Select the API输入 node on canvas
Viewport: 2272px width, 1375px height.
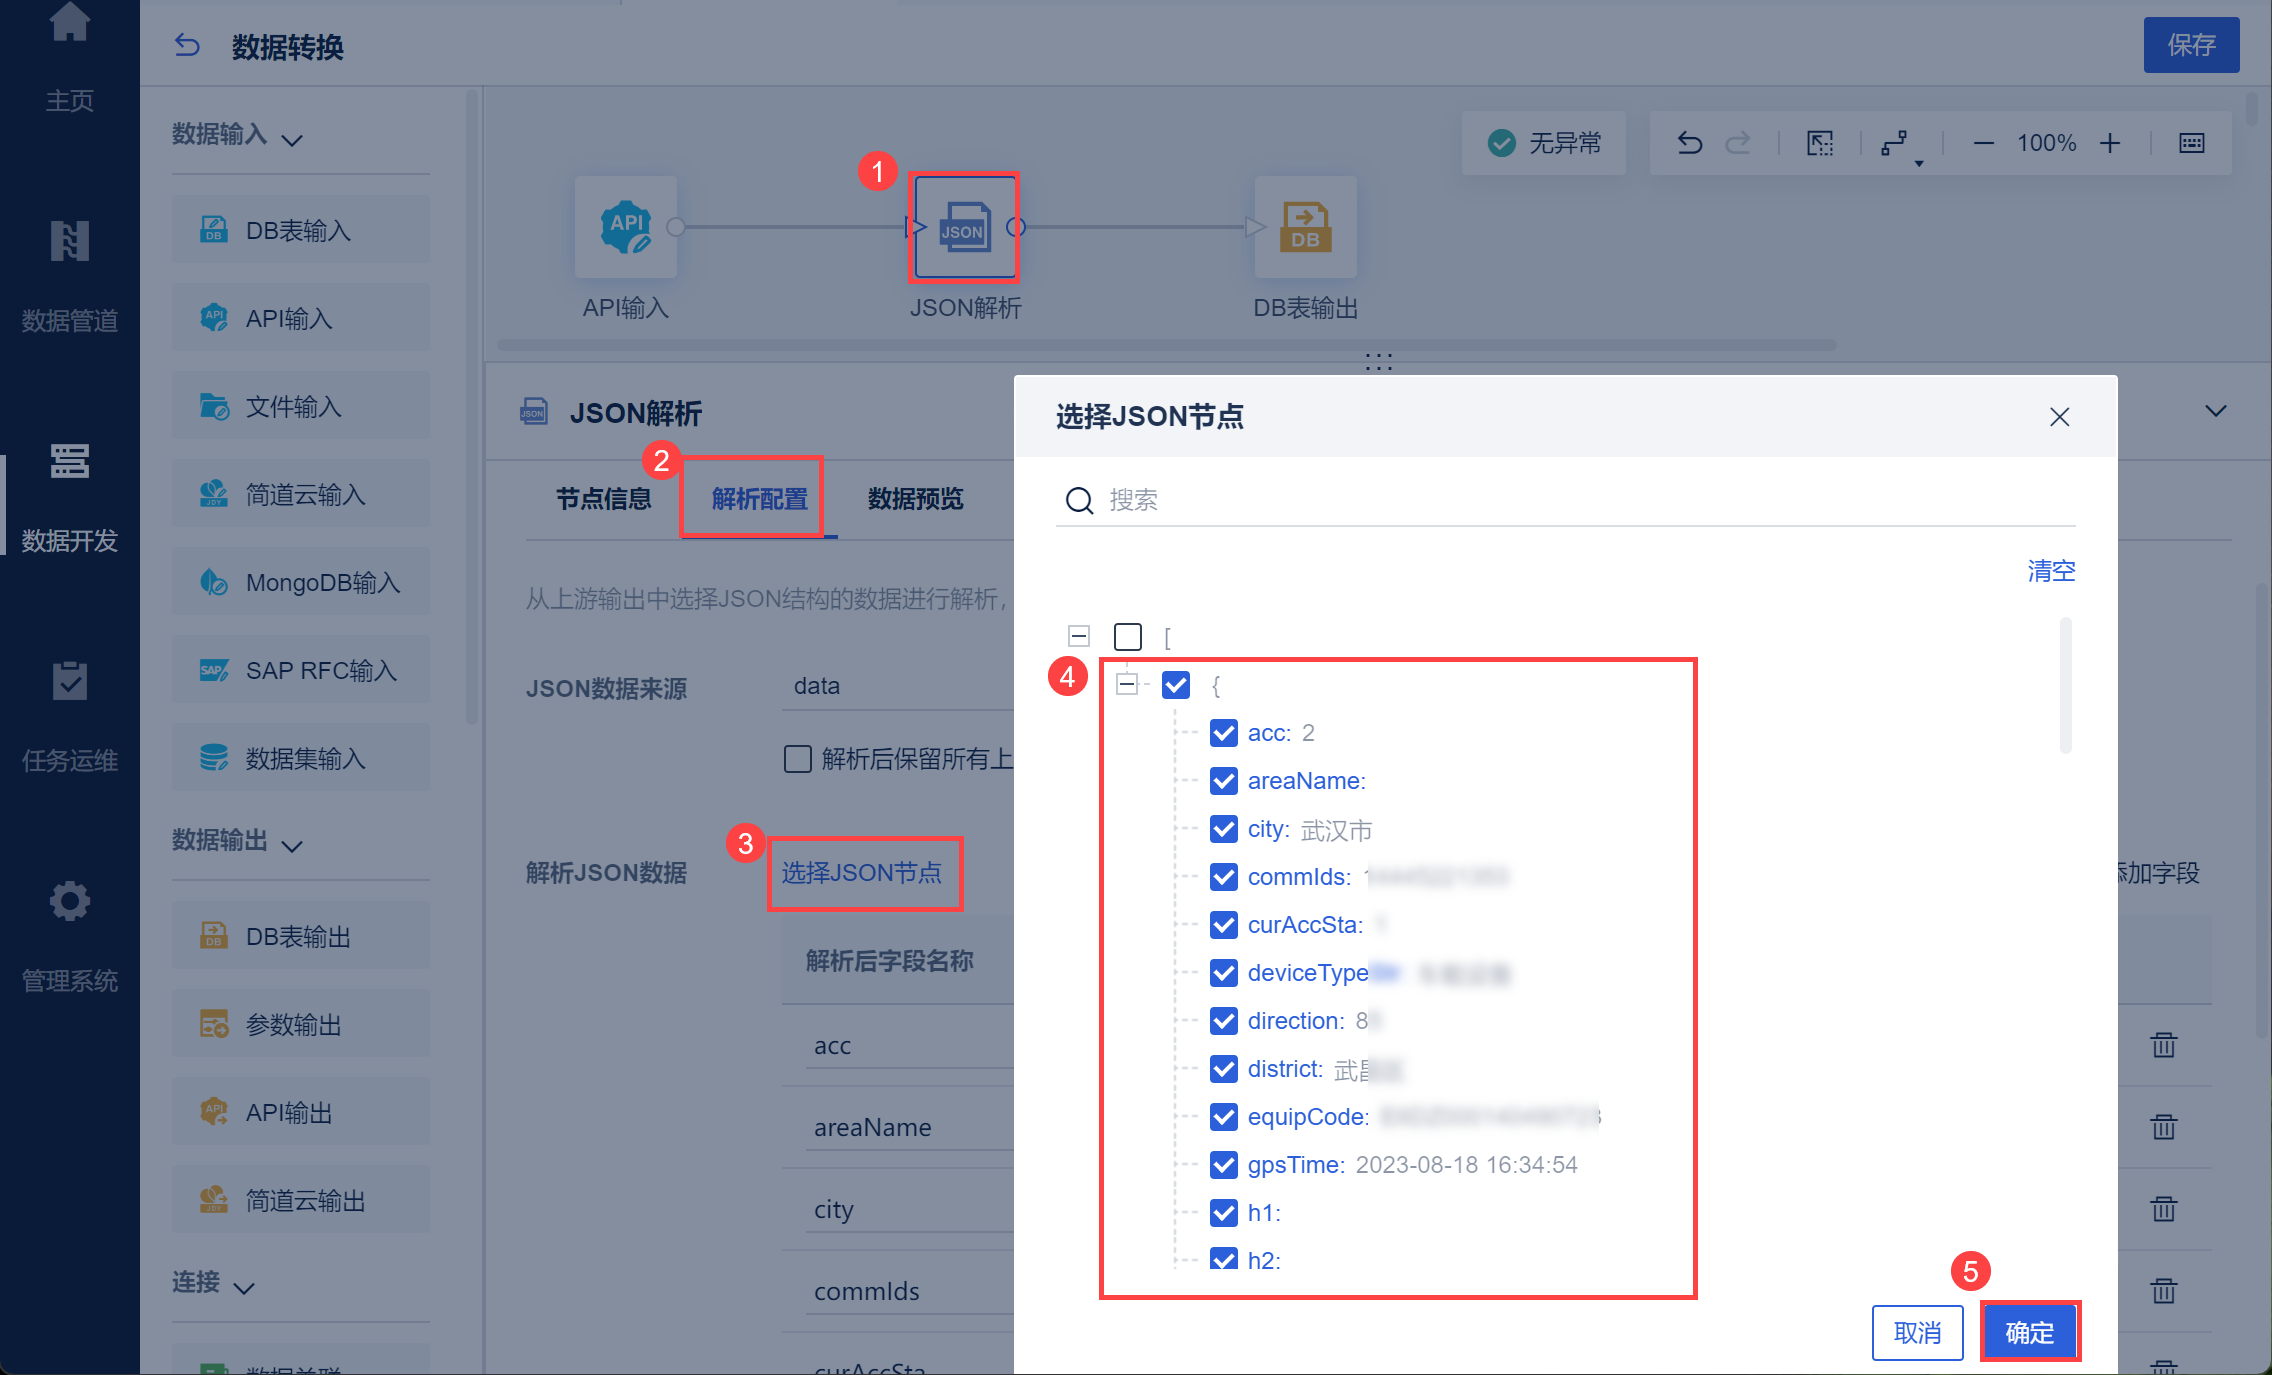coord(626,228)
